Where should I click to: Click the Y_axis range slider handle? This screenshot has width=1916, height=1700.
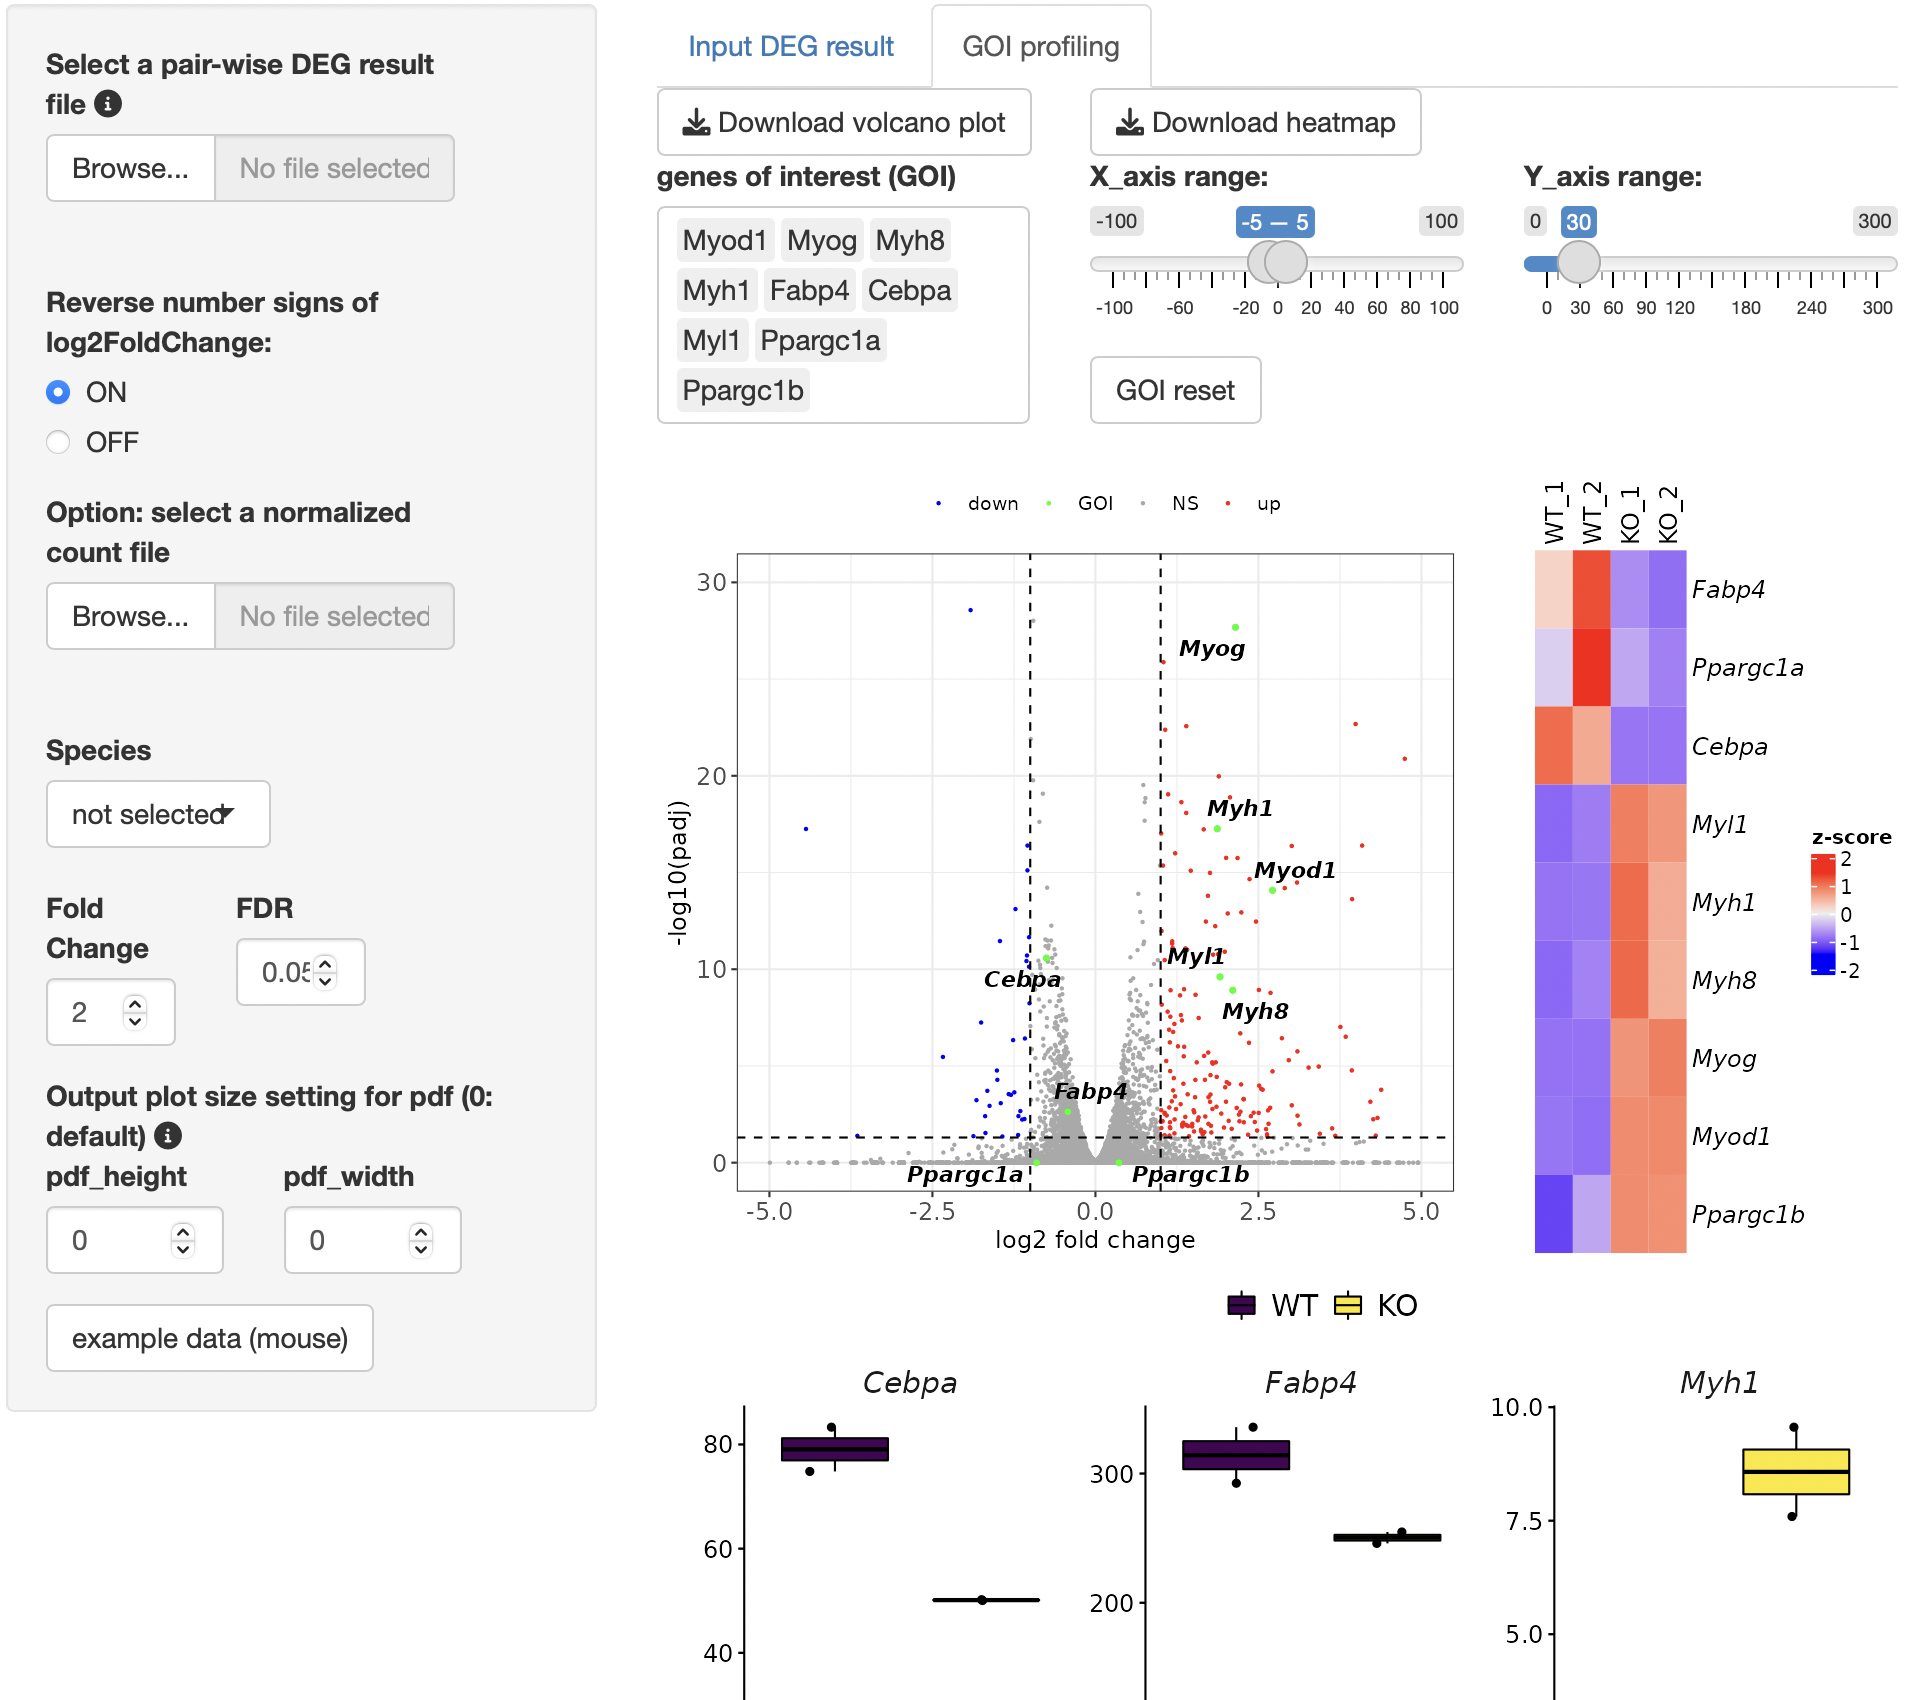1578,262
